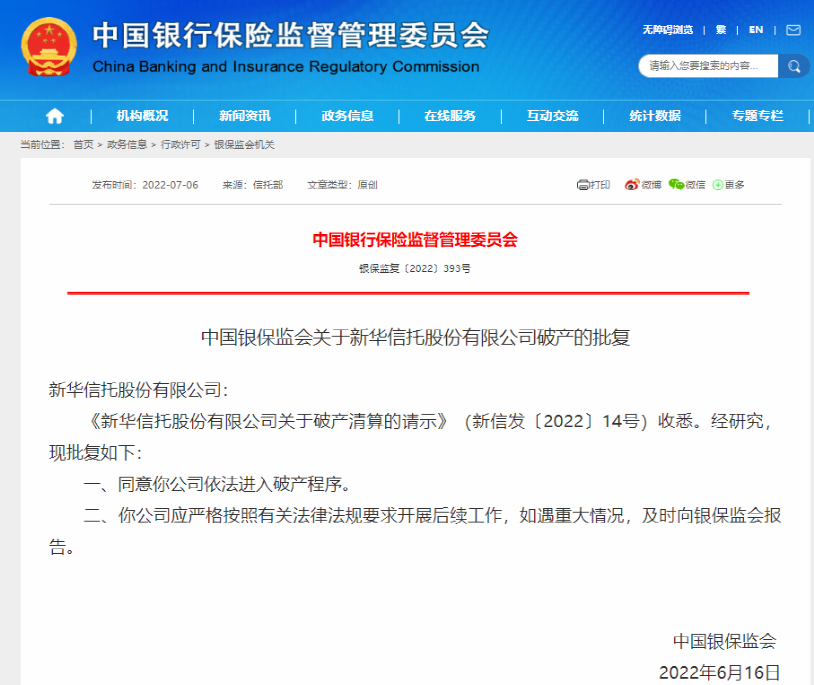Click the printer icon for 打印
The image size is (814, 685).
pos(582,185)
